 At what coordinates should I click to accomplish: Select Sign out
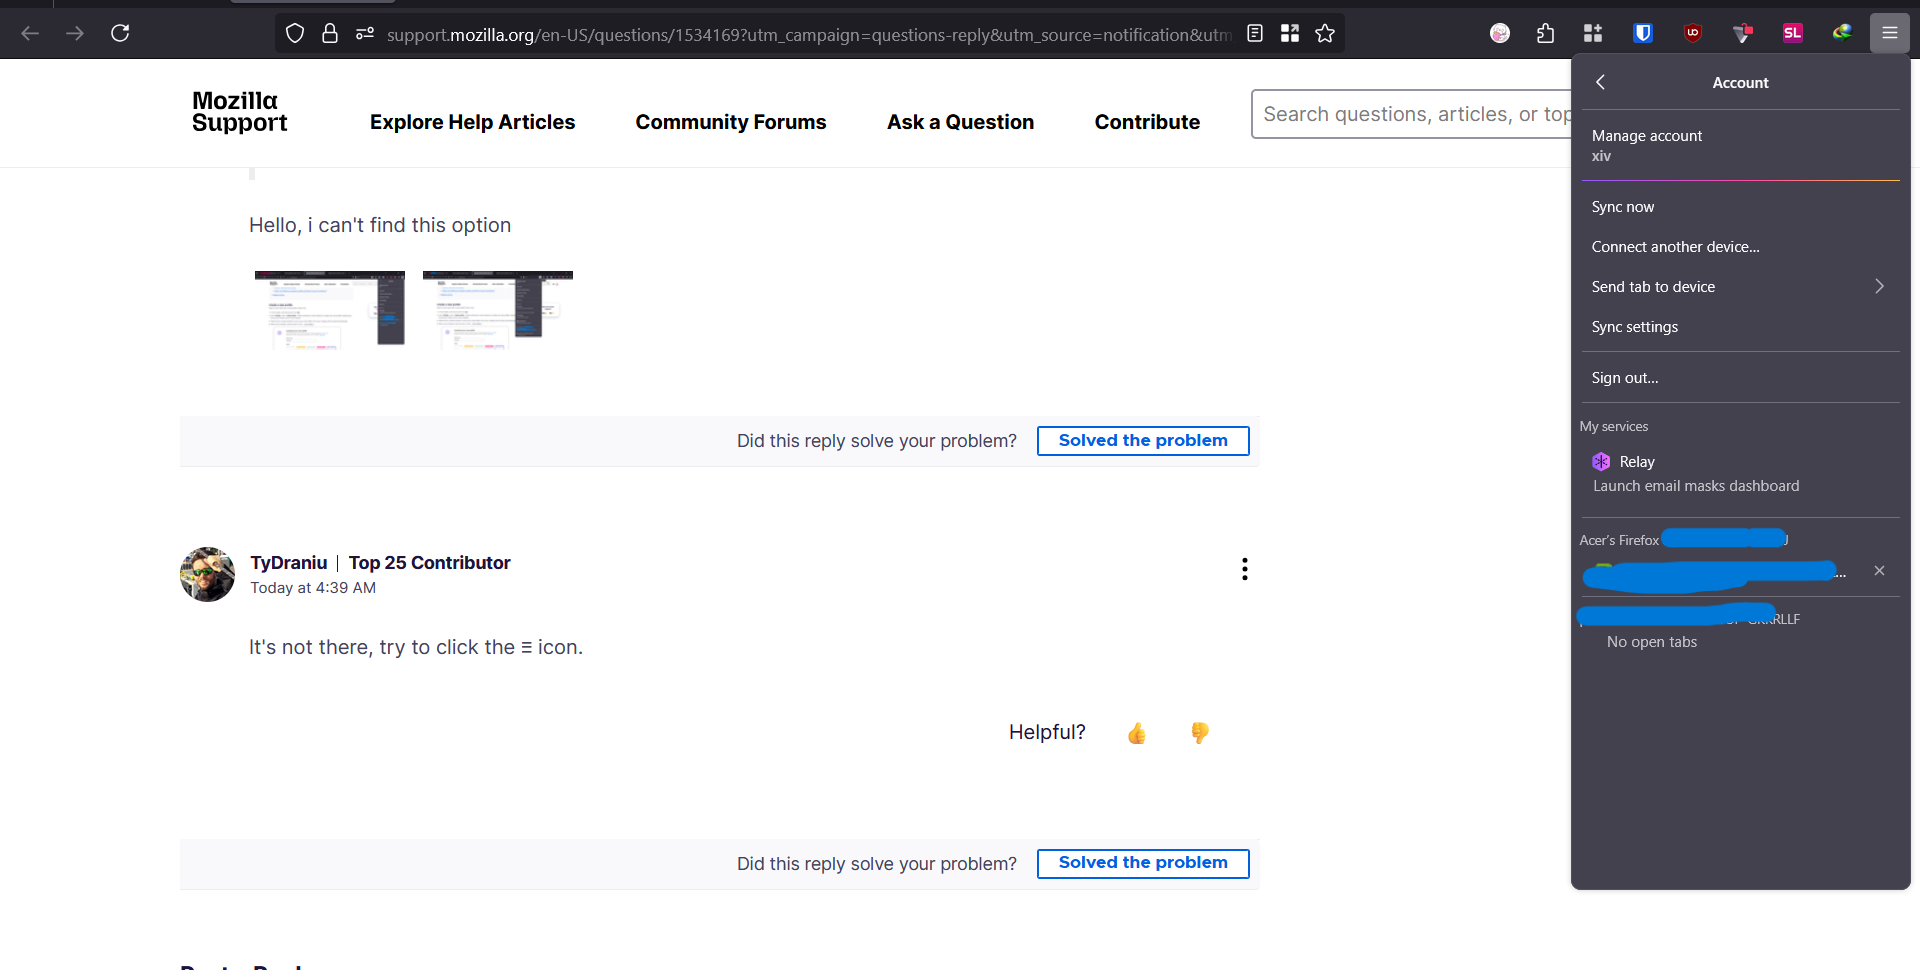click(1741, 378)
